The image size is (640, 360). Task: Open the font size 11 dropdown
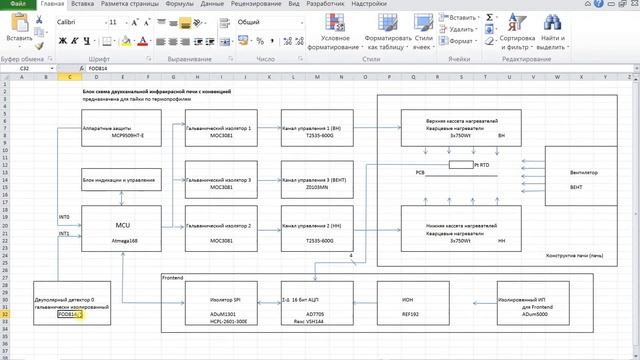(126, 22)
